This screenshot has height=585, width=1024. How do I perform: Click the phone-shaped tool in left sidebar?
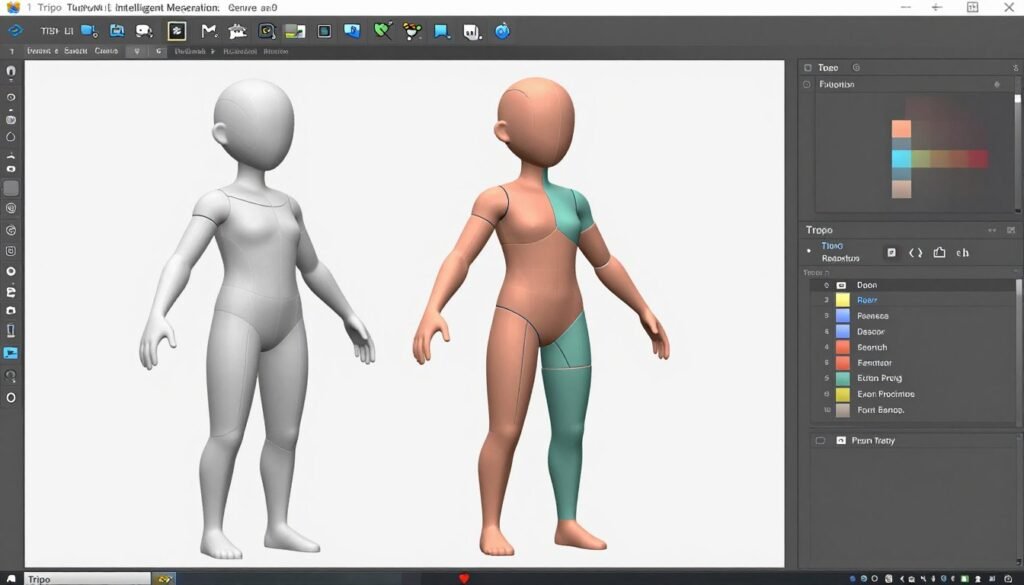(10, 330)
